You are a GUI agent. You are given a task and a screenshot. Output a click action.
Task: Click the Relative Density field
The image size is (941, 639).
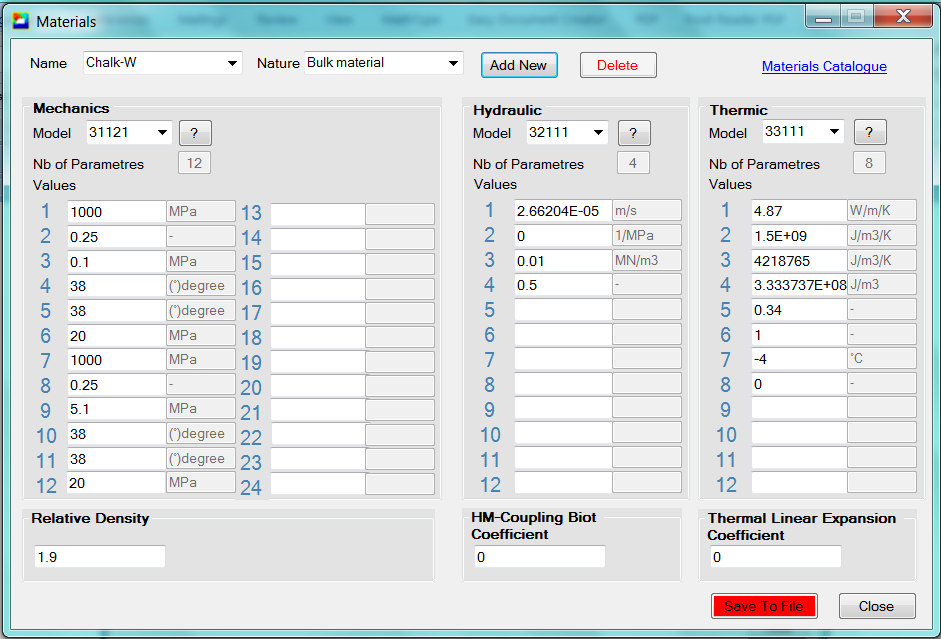pos(98,557)
